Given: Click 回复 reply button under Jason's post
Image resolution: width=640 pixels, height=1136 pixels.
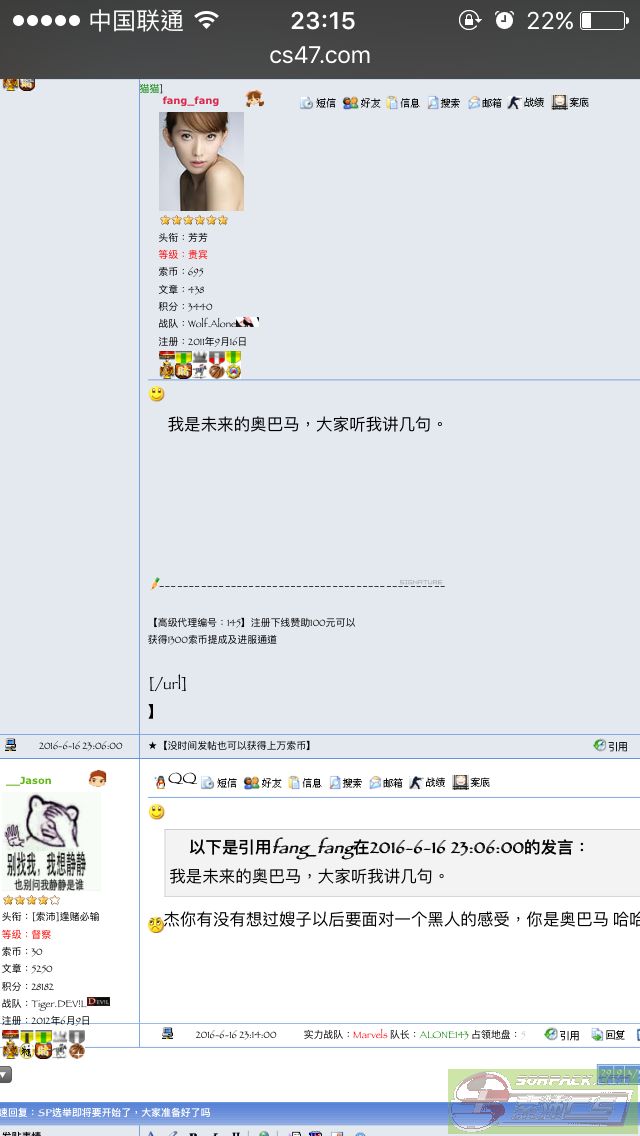Looking at the screenshot, I should coord(608,1035).
